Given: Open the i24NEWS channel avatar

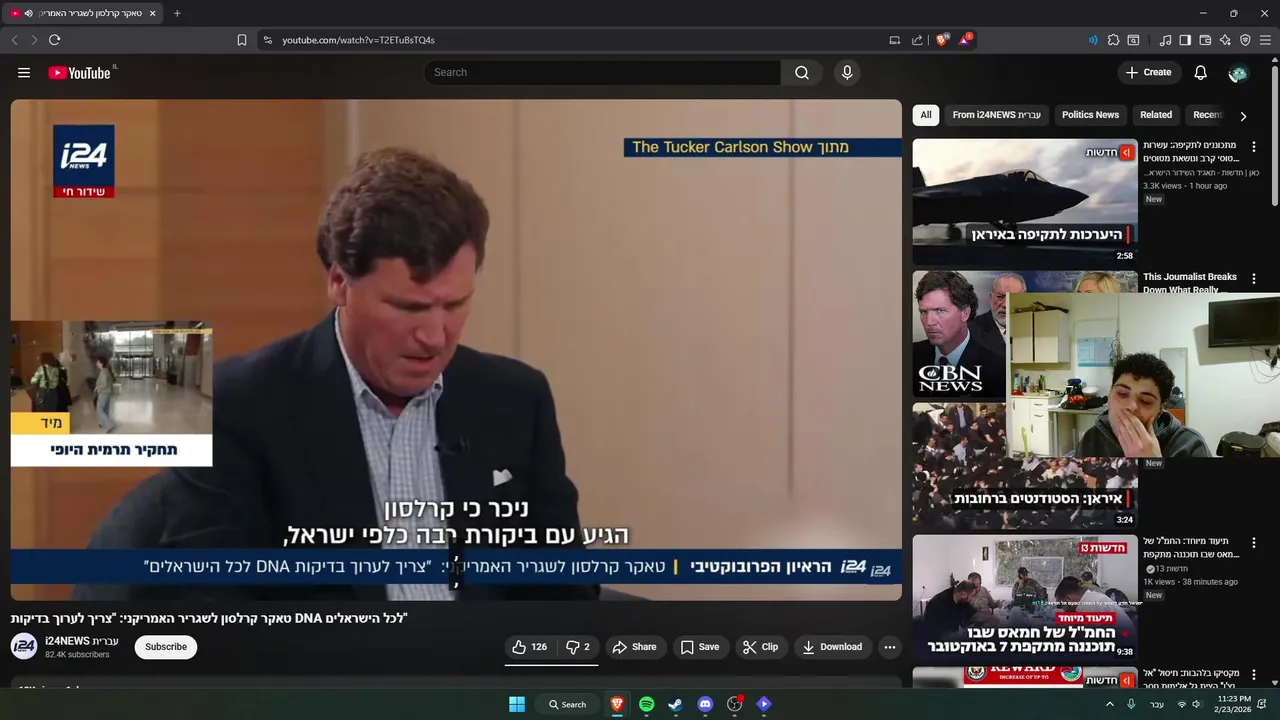Looking at the screenshot, I should [x=24, y=647].
